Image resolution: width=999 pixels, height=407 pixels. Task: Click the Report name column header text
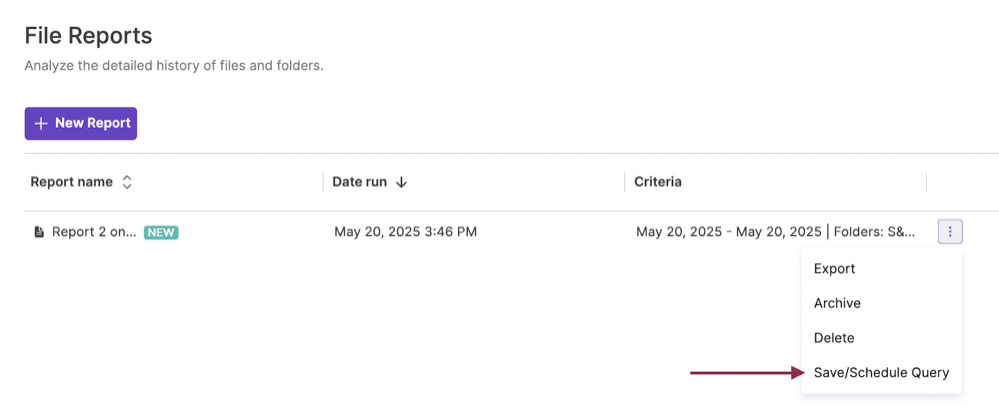(x=72, y=182)
